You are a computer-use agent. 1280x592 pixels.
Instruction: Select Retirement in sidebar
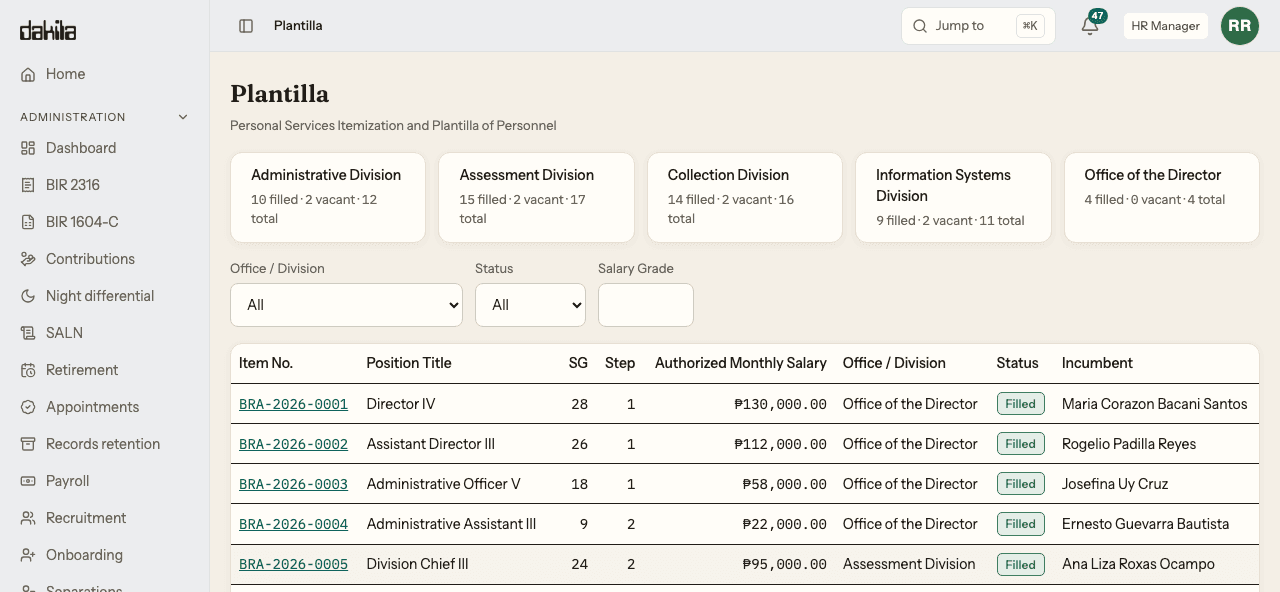coord(105,370)
